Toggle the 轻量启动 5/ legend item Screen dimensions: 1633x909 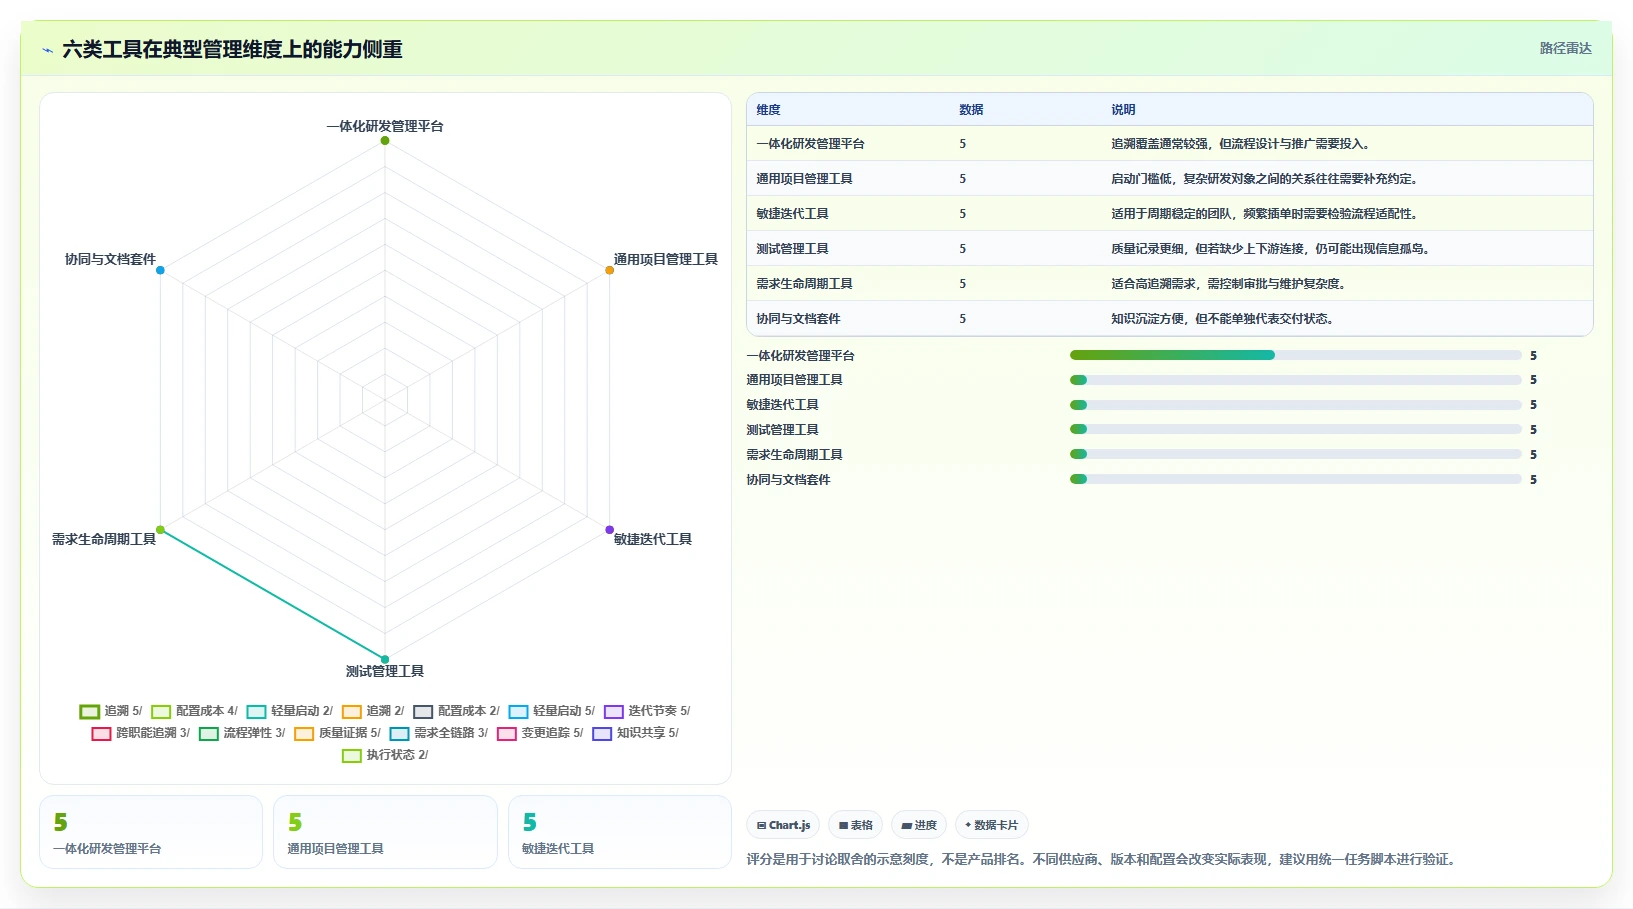(551, 711)
